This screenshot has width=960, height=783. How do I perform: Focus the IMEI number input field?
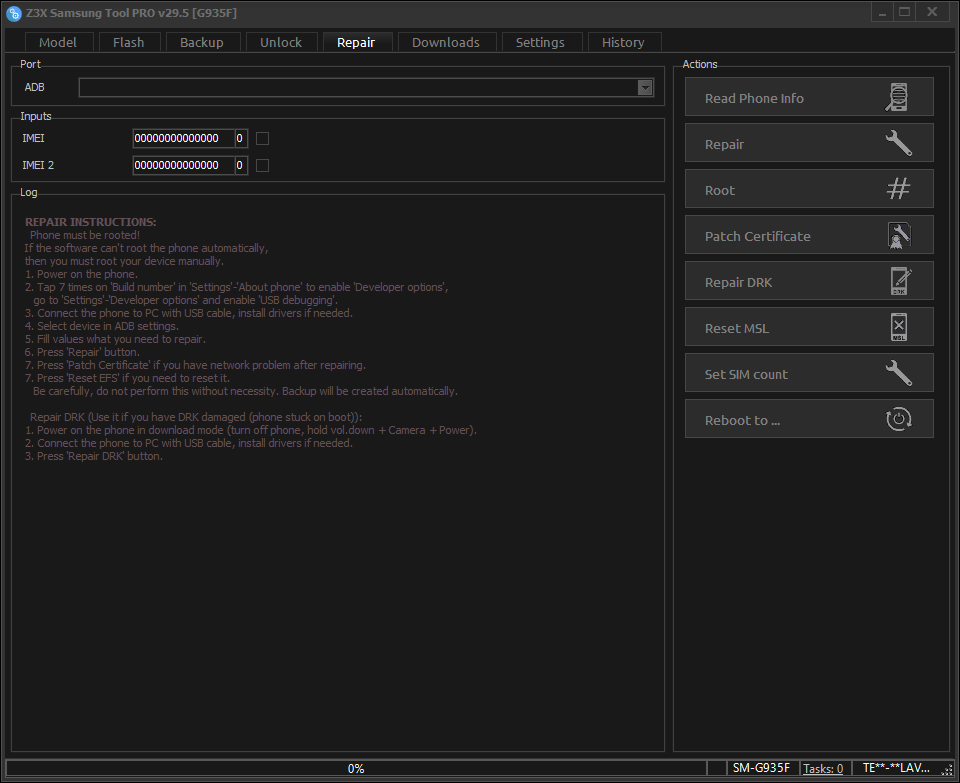(x=184, y=138)
